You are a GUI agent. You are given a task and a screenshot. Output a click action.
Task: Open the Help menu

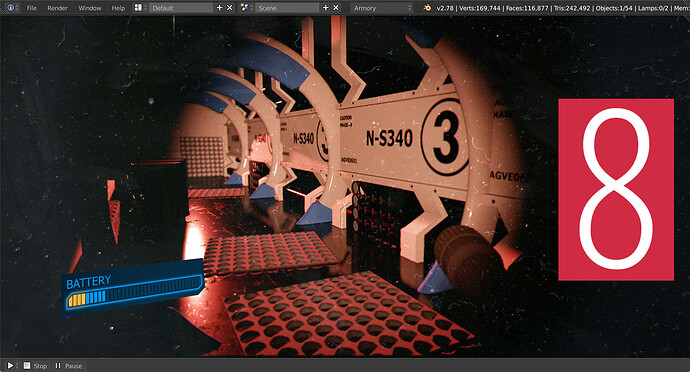(x=118, y=8)
